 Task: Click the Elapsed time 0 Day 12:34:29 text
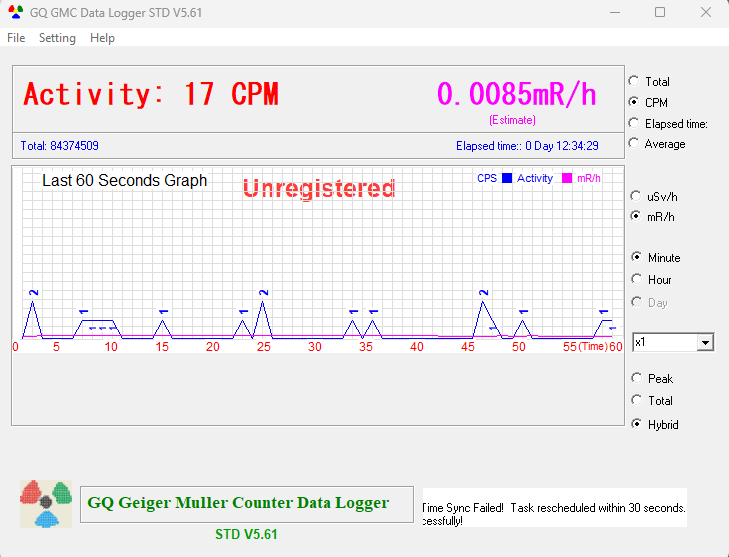tap(527, 146)
